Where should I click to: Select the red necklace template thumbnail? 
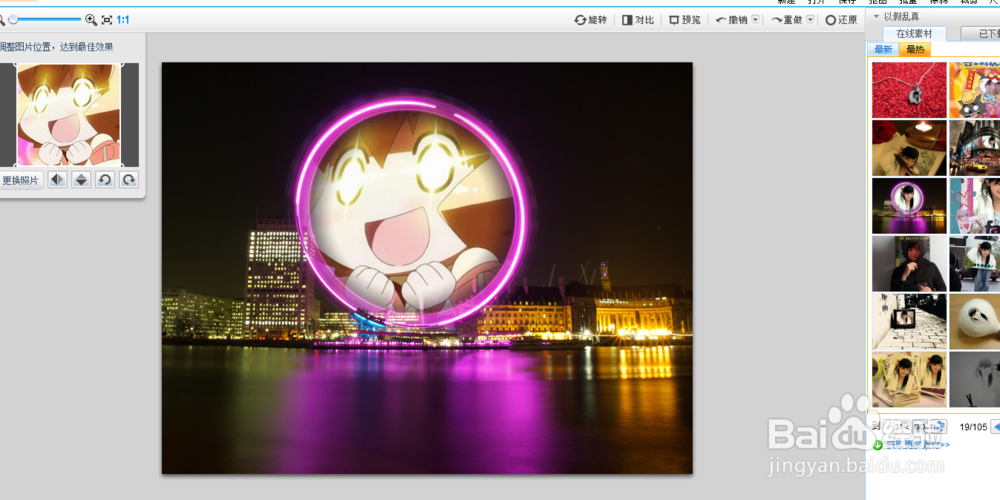pos(909,90)
